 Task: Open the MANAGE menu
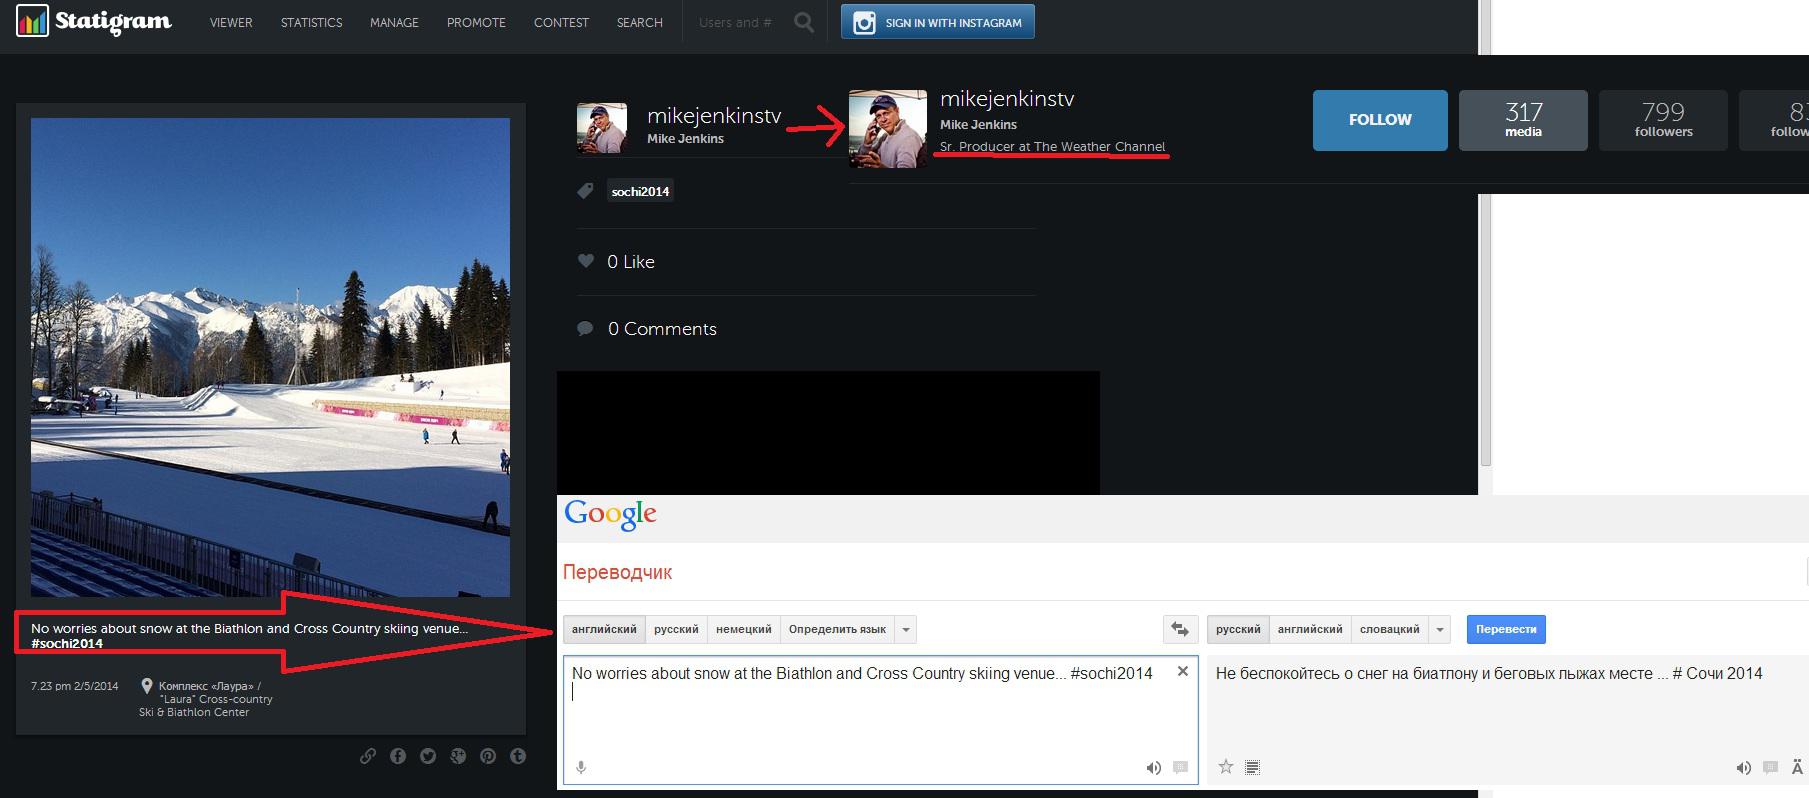(394, 22)
